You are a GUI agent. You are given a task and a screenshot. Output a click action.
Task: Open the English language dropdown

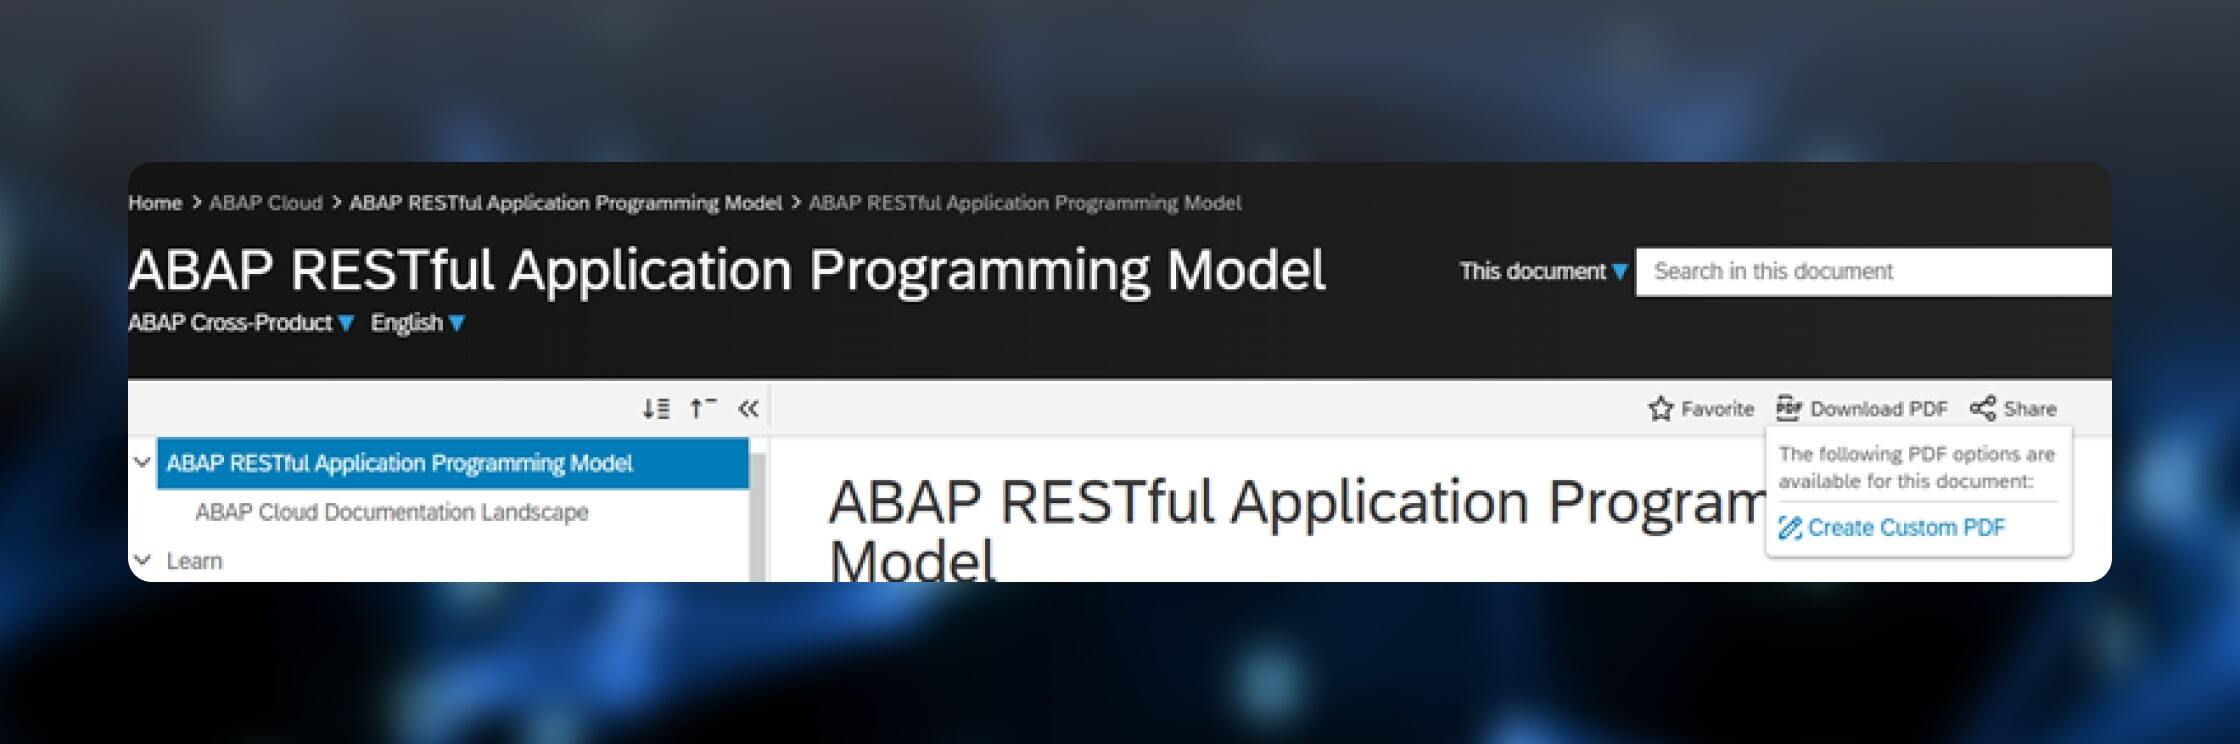[x=417, y=323]
